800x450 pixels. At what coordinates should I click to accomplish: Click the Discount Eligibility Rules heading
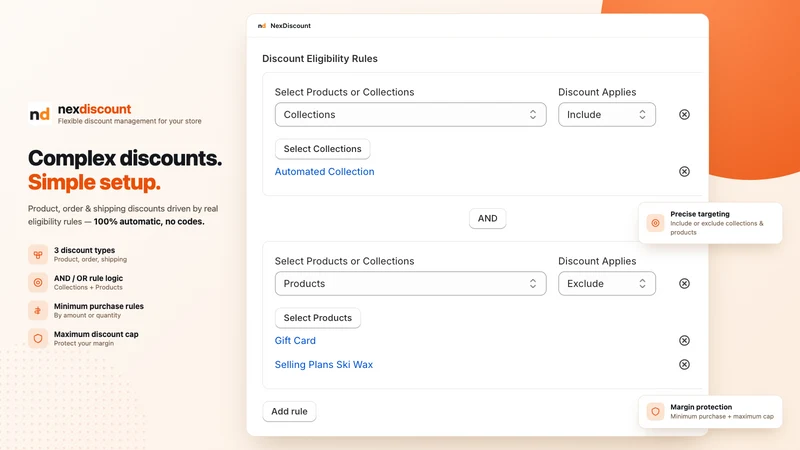pyautogui.click(x=320, y=59)
